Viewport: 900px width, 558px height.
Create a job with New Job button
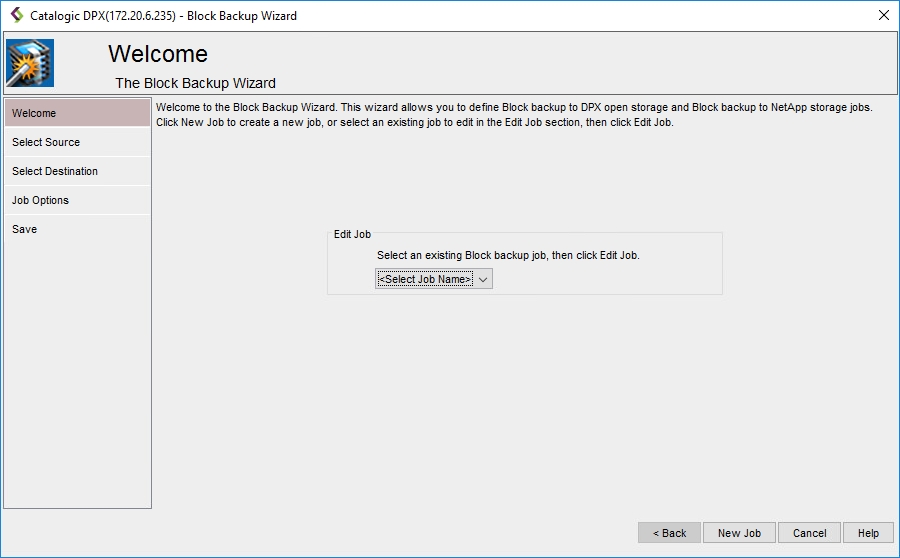[739, 533]
